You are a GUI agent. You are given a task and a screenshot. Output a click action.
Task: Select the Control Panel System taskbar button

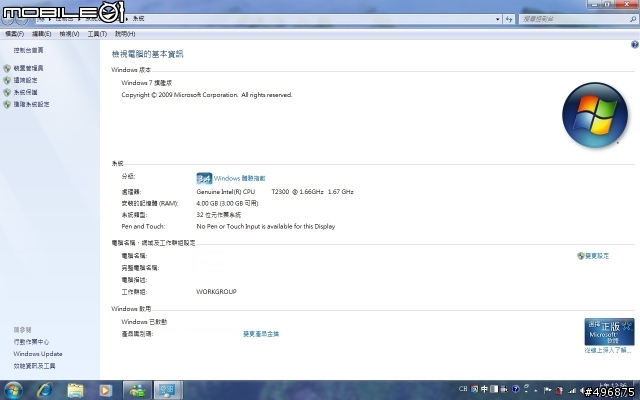coord(167,390)
